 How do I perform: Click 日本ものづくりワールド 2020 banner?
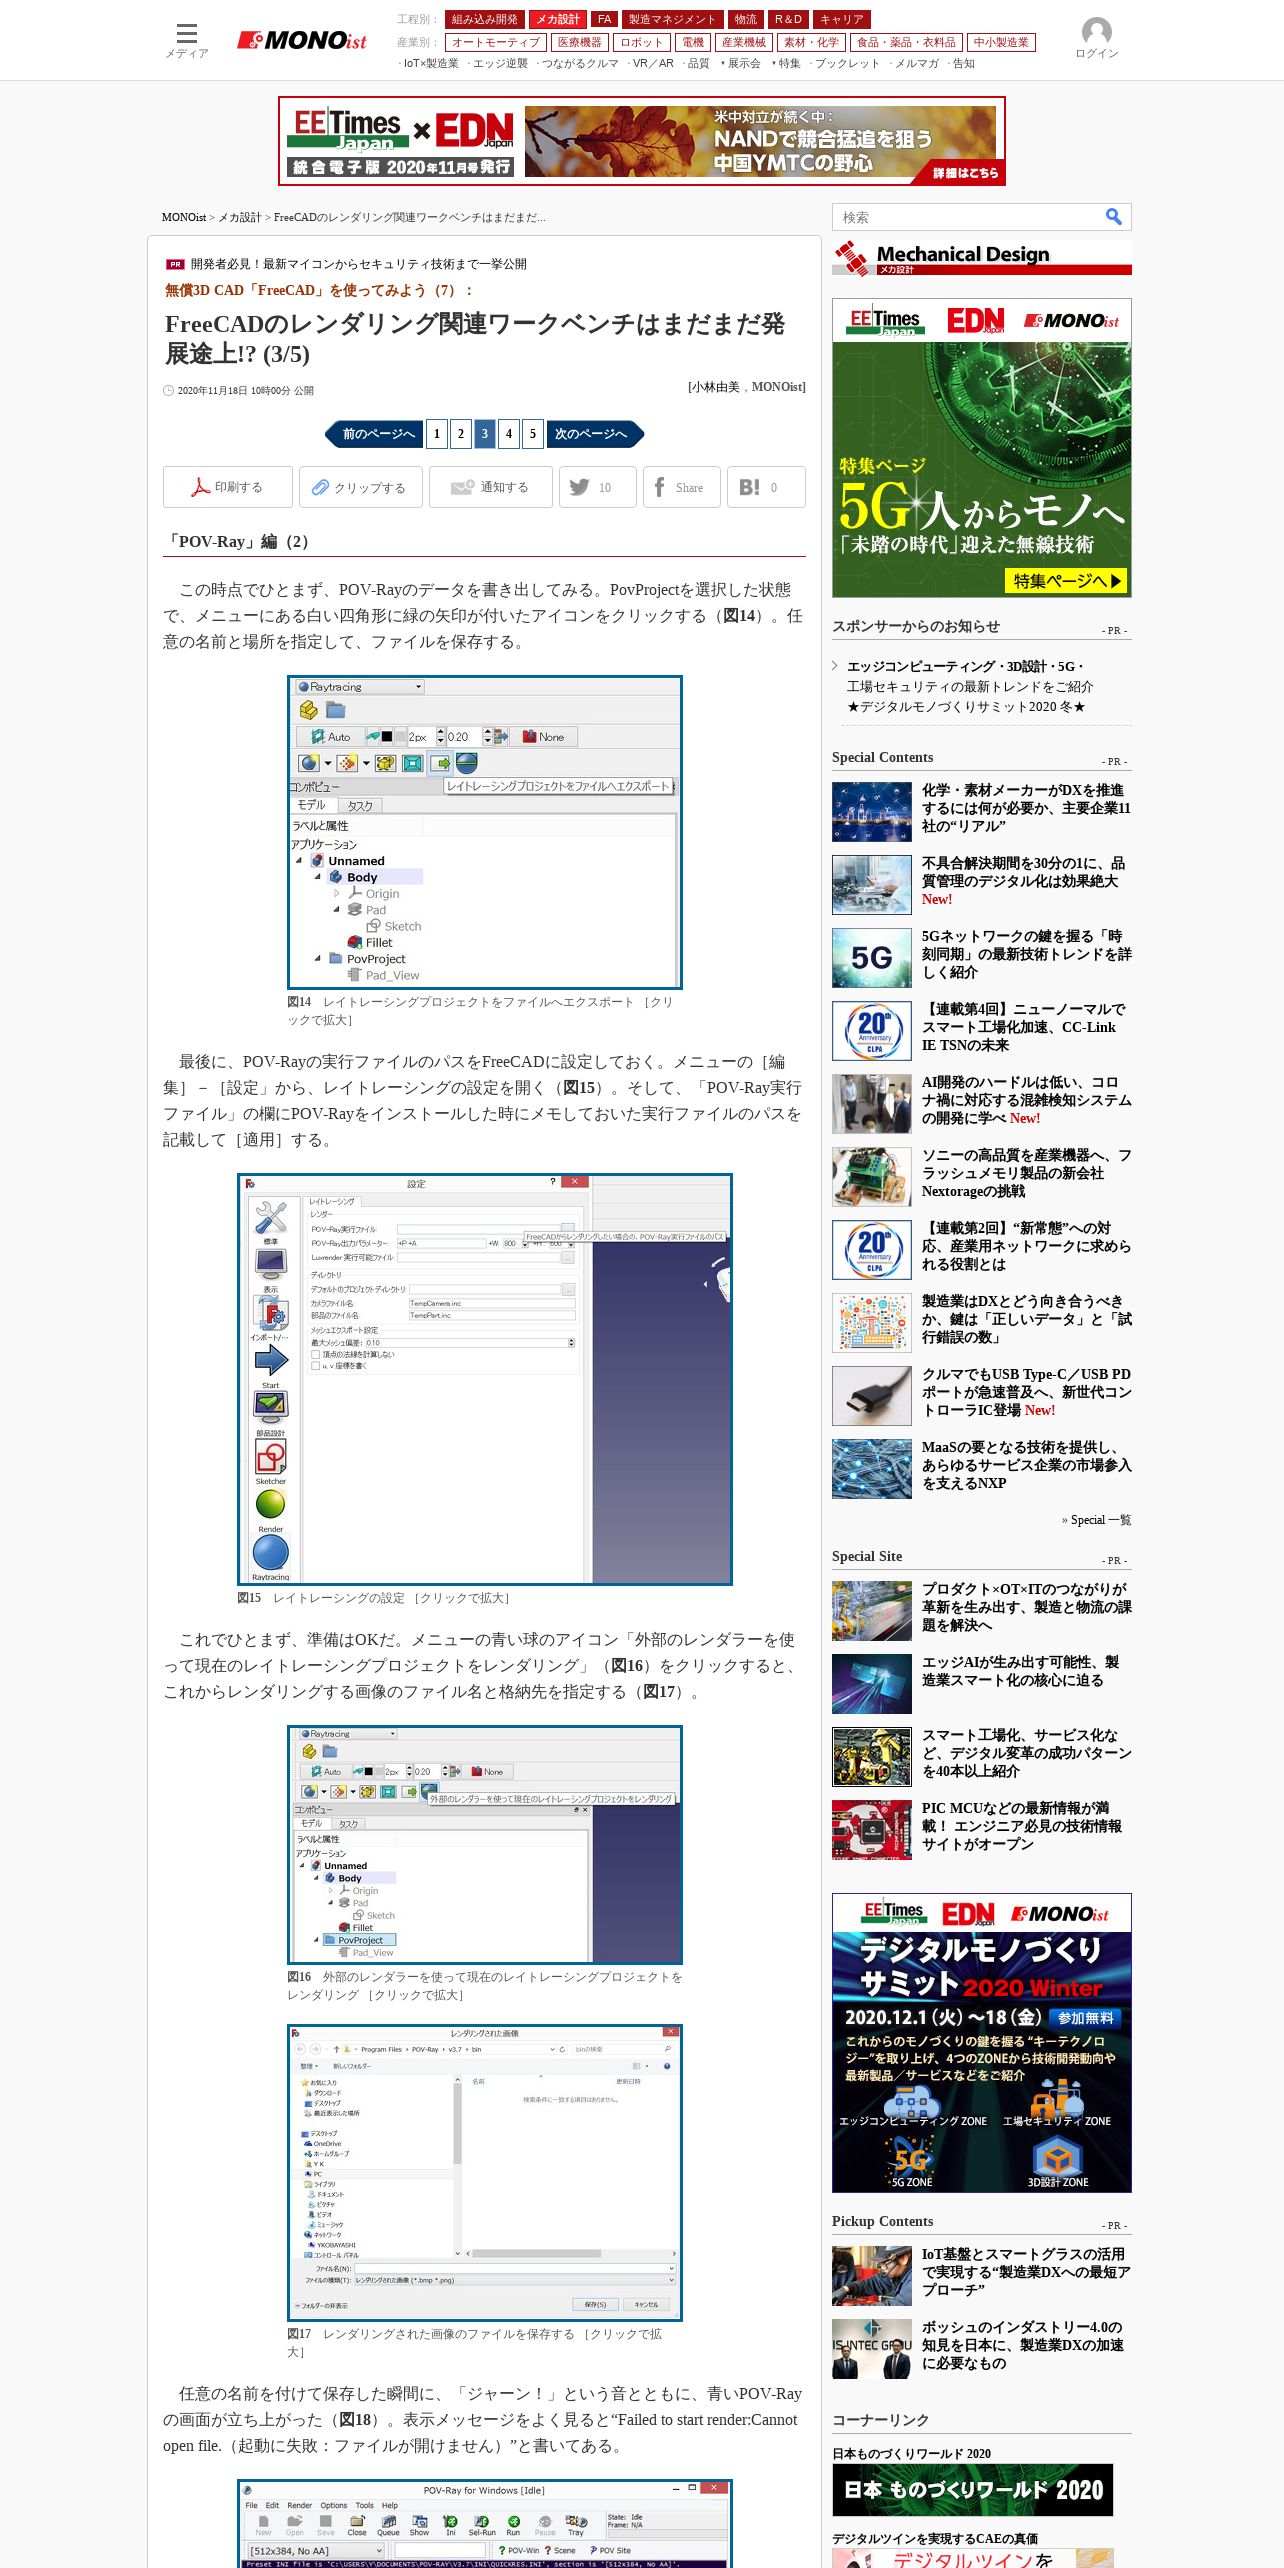973,2489
